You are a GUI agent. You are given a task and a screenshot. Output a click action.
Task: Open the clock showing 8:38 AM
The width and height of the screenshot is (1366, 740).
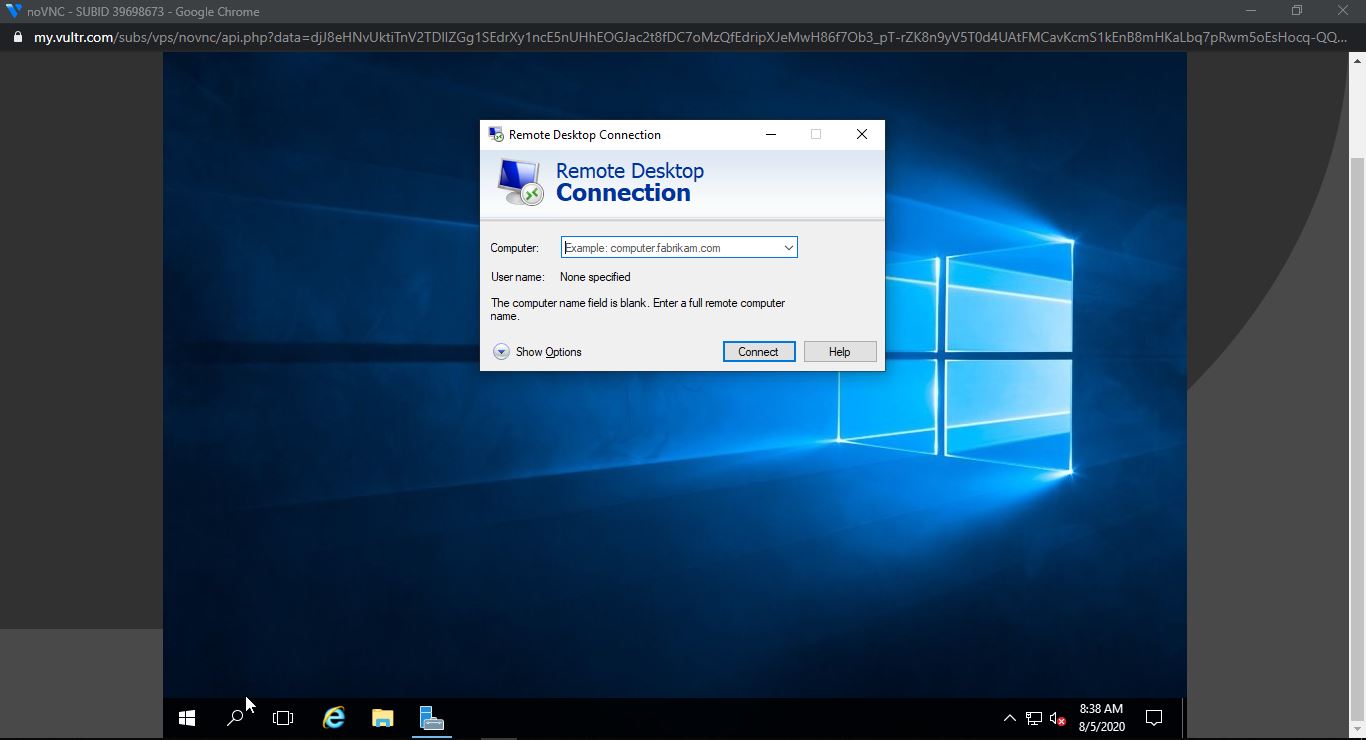click(x=1101, y=718)
